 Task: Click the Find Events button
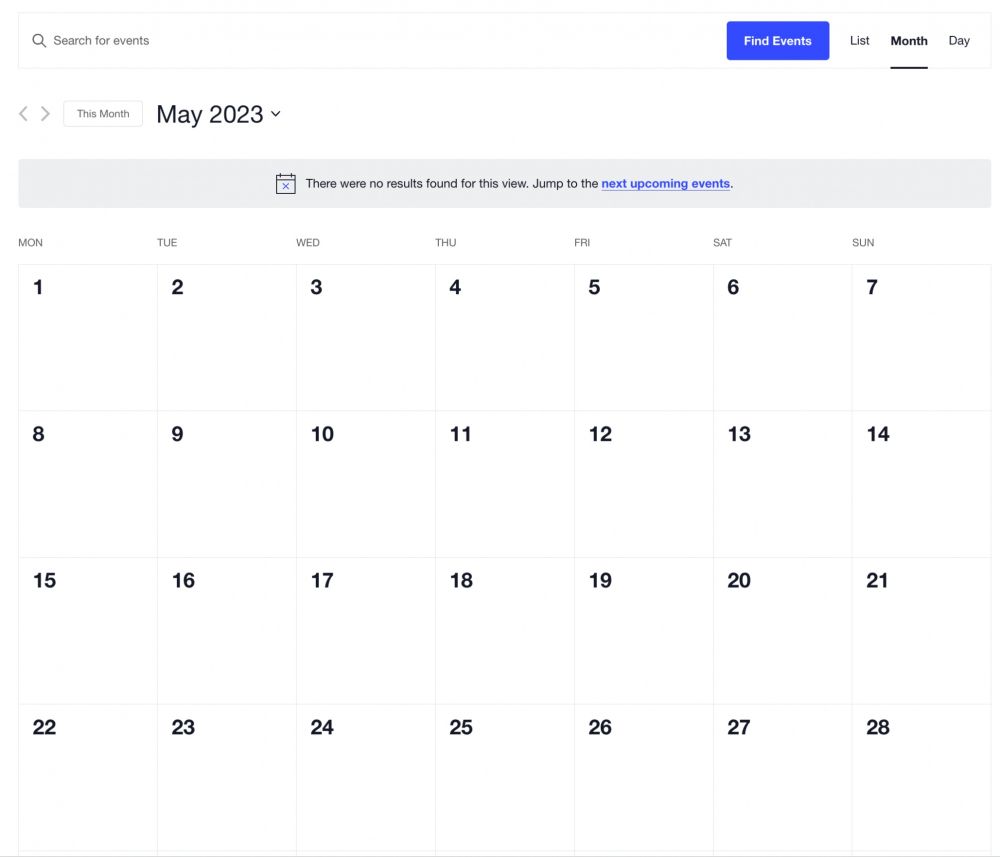click(777, 41)
